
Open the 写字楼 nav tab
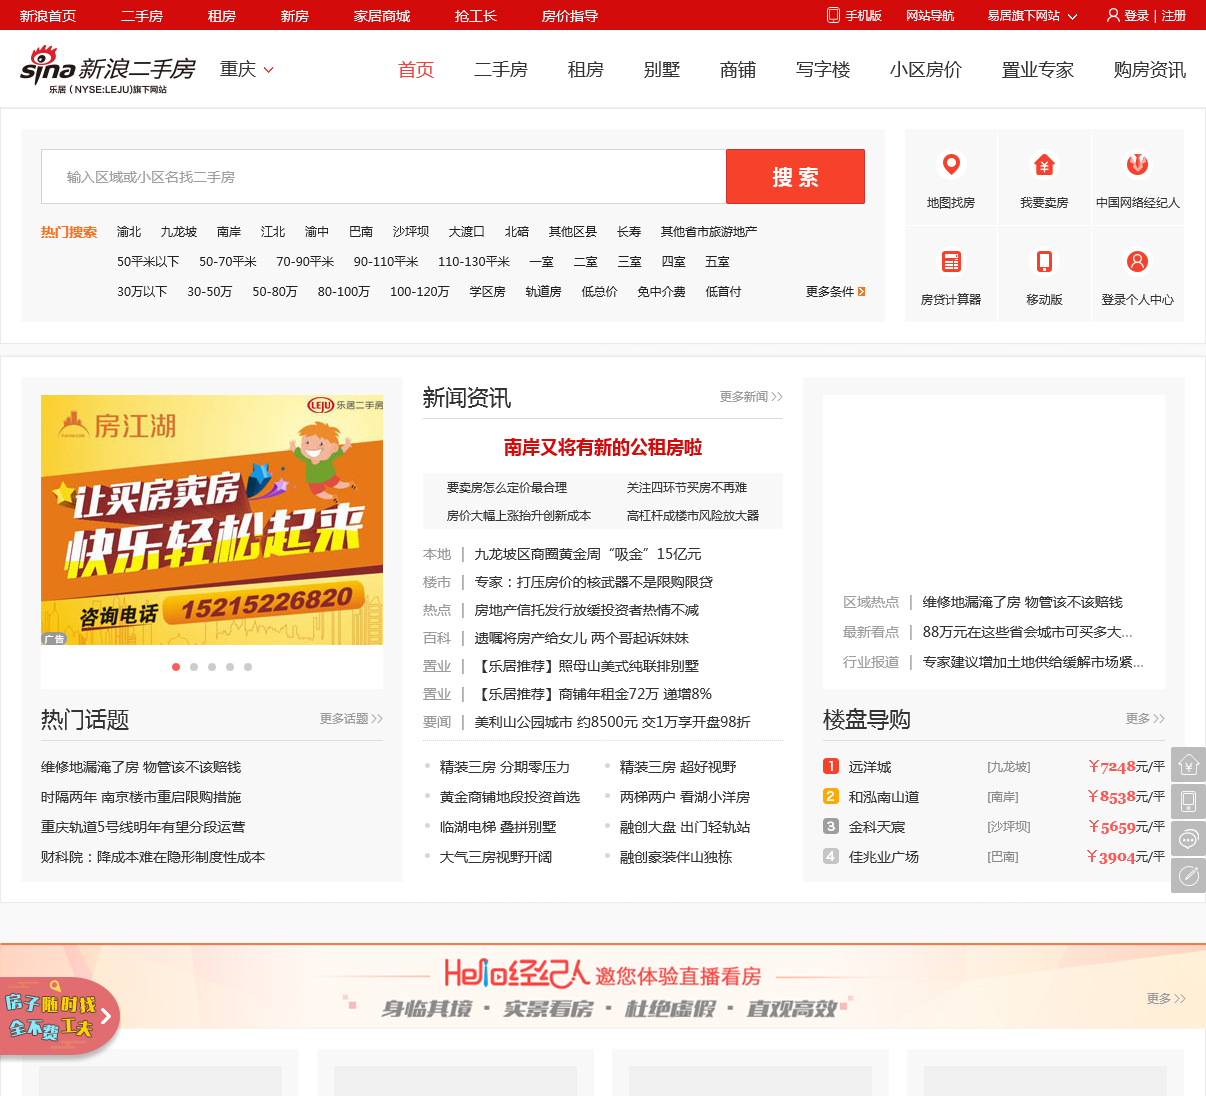[823, 69]
